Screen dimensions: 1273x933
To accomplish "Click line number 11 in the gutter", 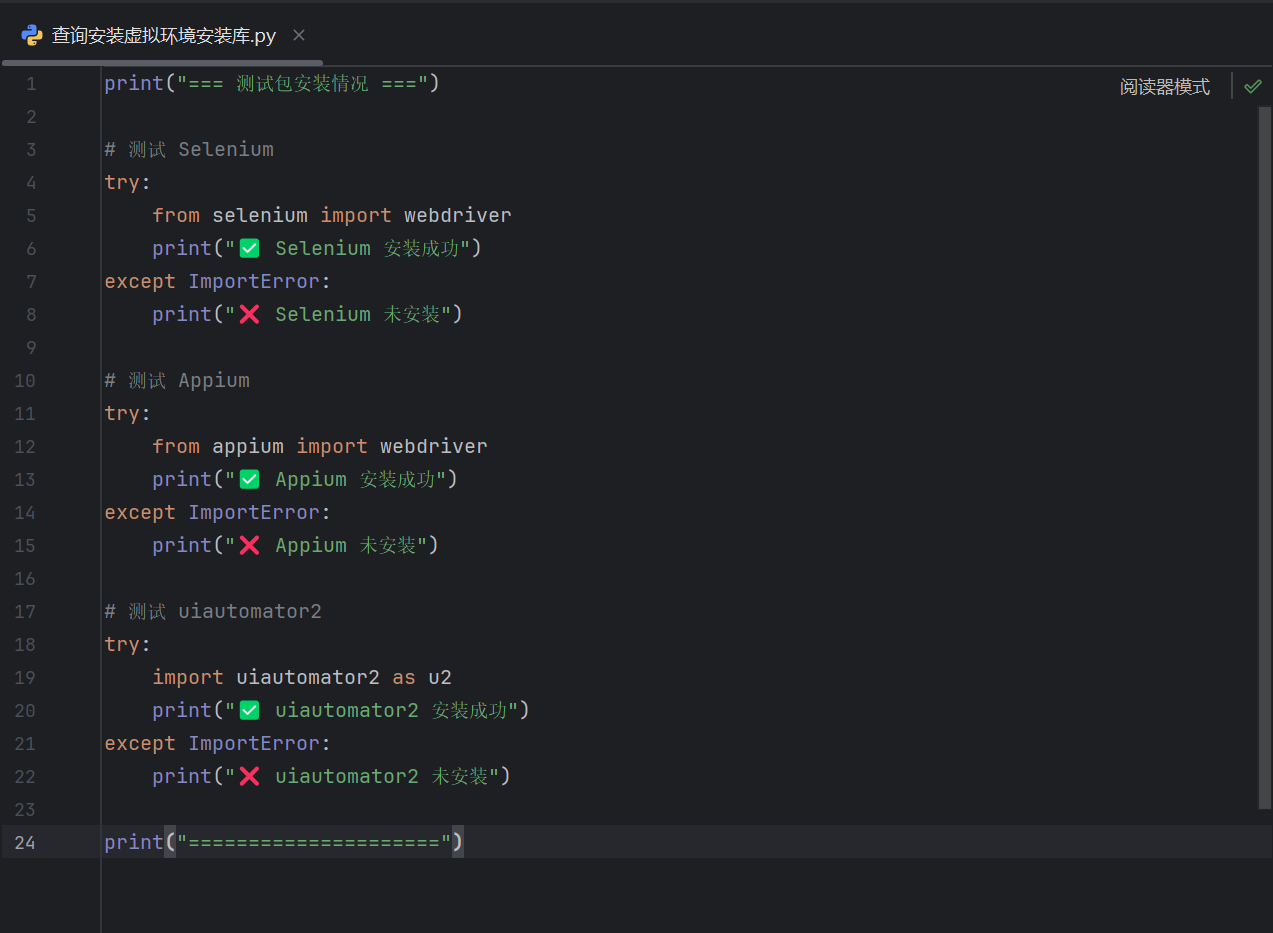I will pos(25,414).
